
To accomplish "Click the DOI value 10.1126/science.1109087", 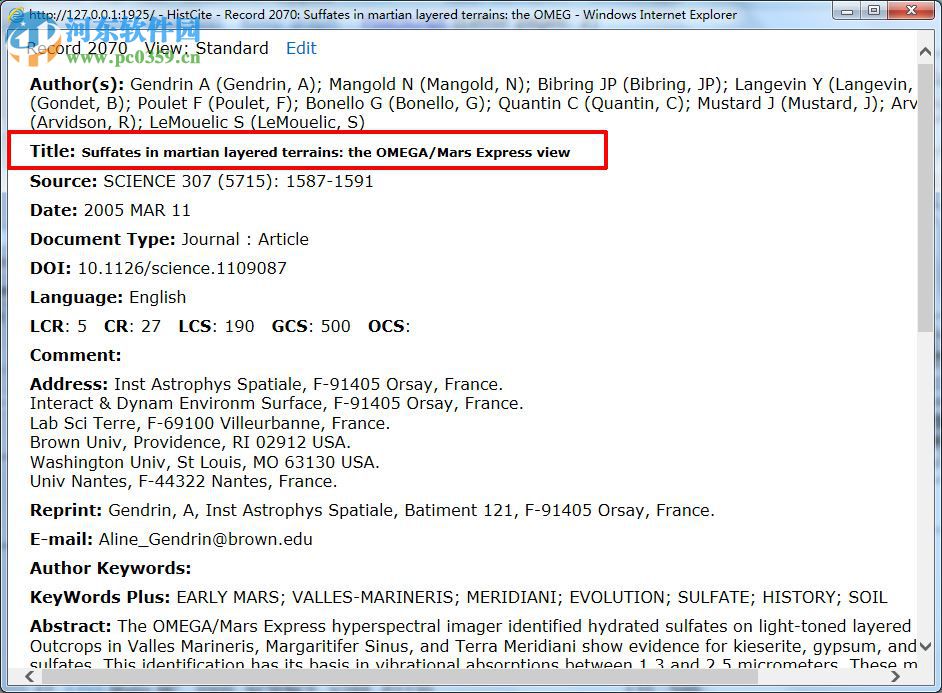I will [x=182, y=268].
